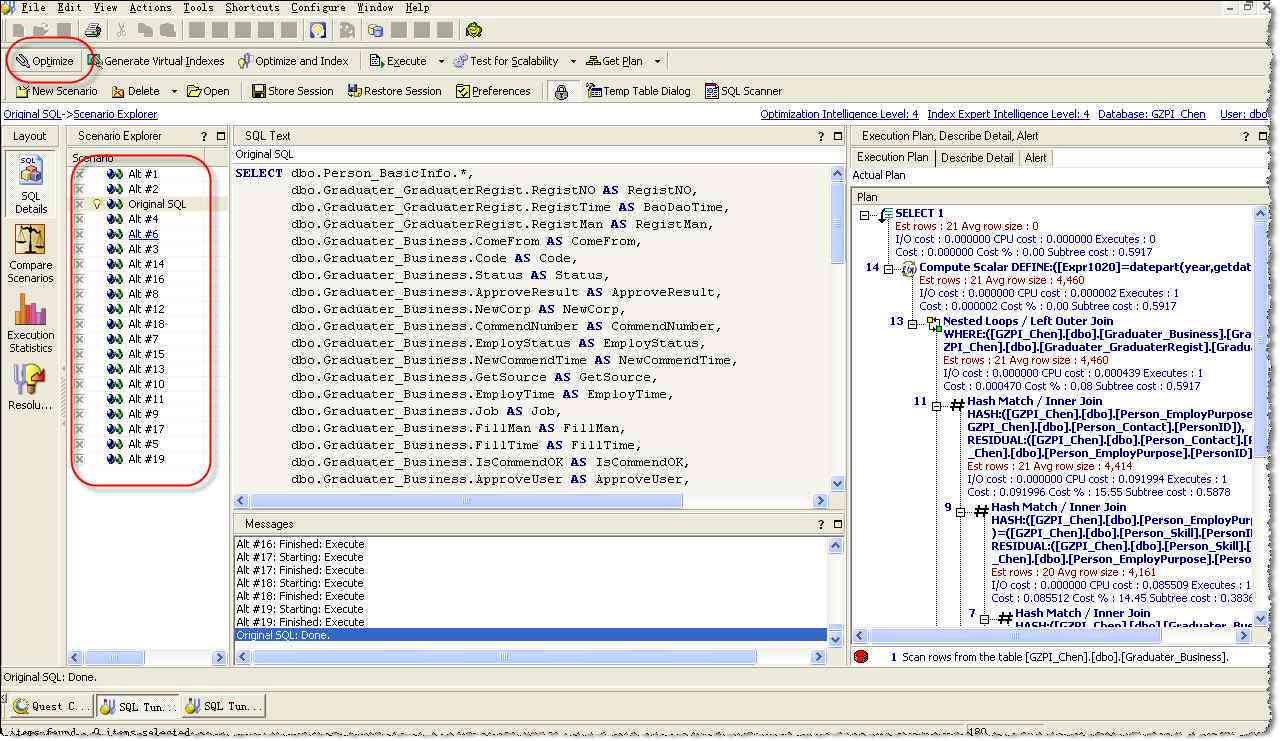1280x741 pixels.
Task: Open the Delete dropdown arrow
Action: tap(174, 91)
